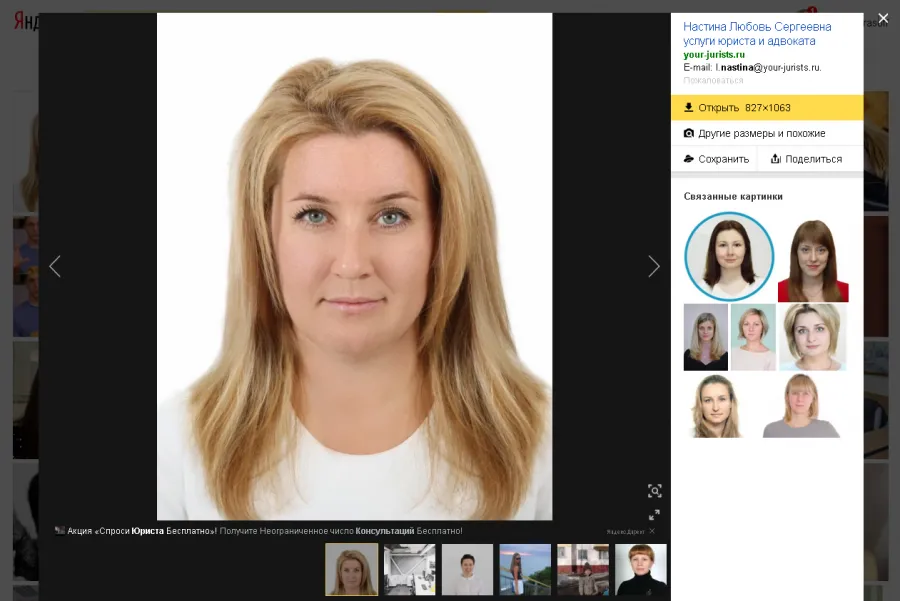Open the «Спроси Юриста Бесплатно» ad link
The height and width of the screenshot is (601, 900).
pos(265,531)
